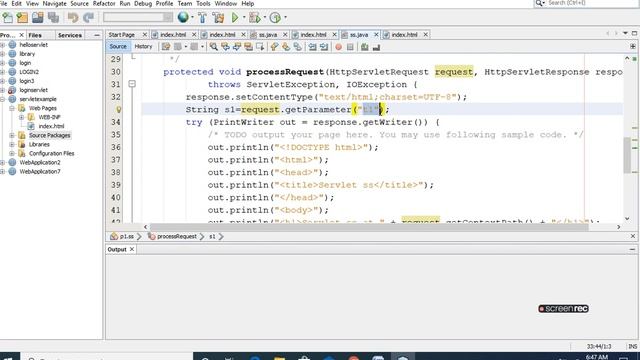The height and width of the screenshot is (360, 640).
Task: Expand the library project node
Action: pyautogui.click(x=2, y=54)
